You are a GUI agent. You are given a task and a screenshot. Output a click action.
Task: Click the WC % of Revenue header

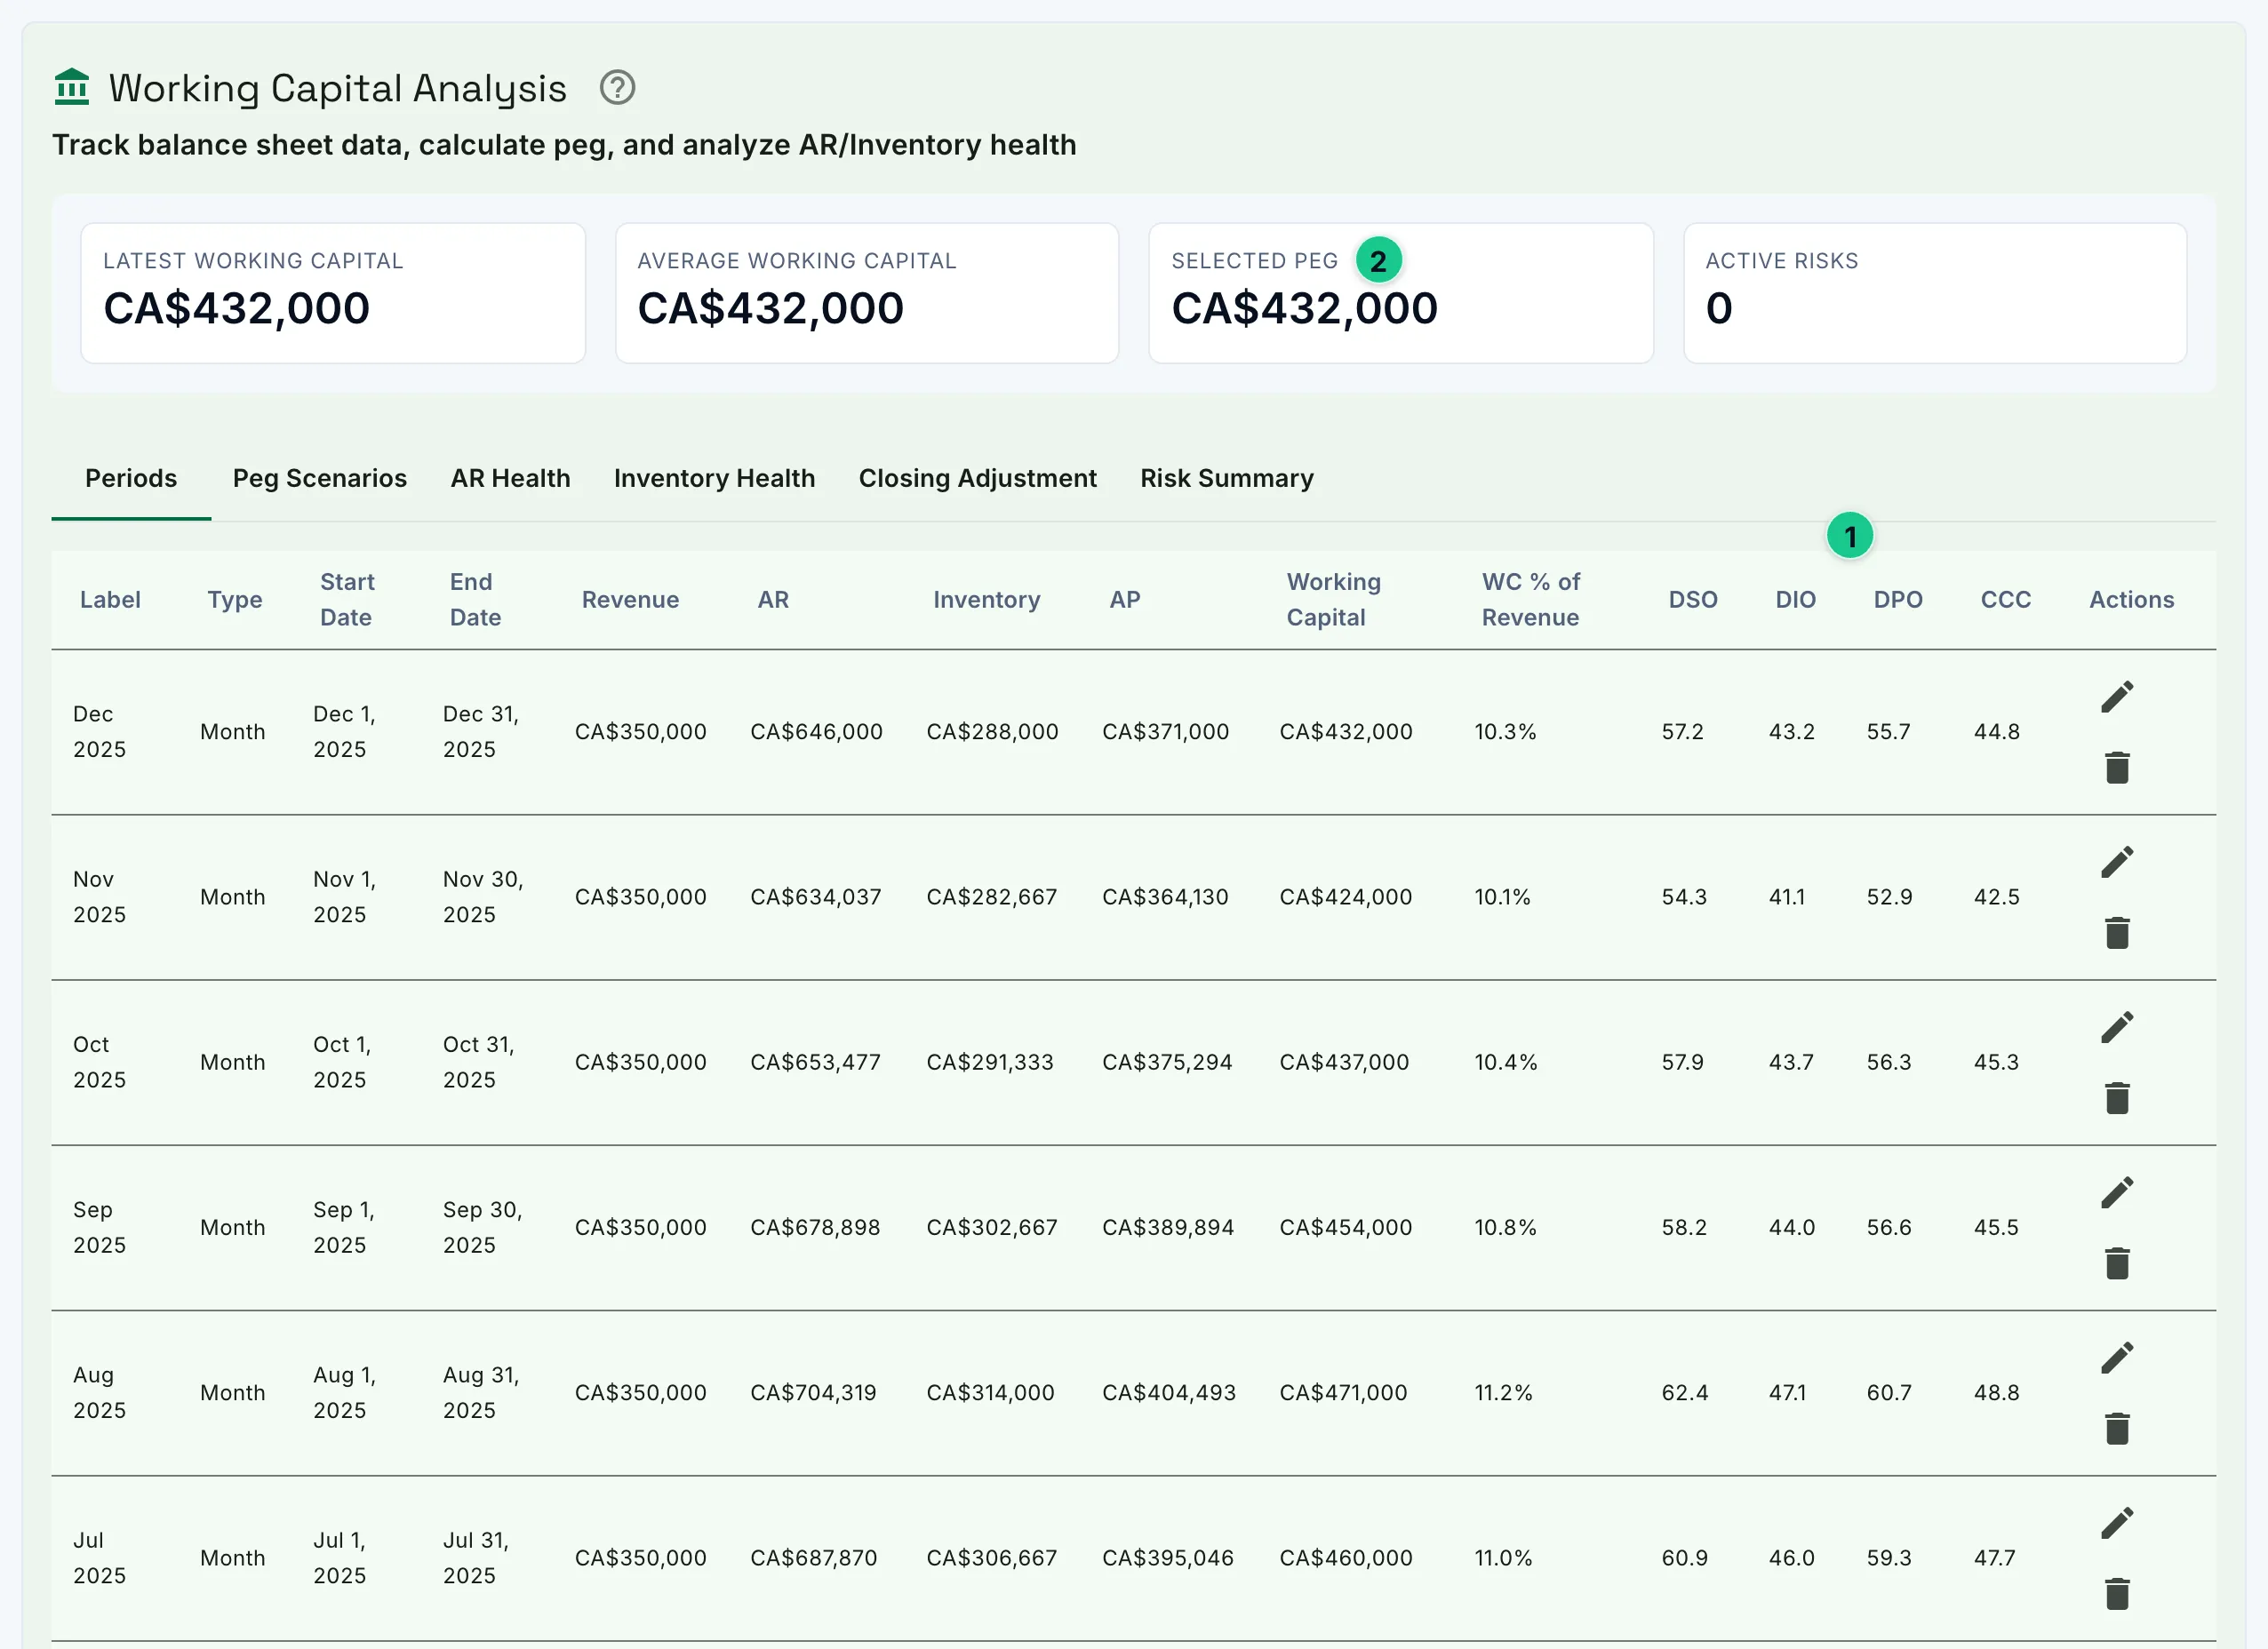coord(1531,600)
